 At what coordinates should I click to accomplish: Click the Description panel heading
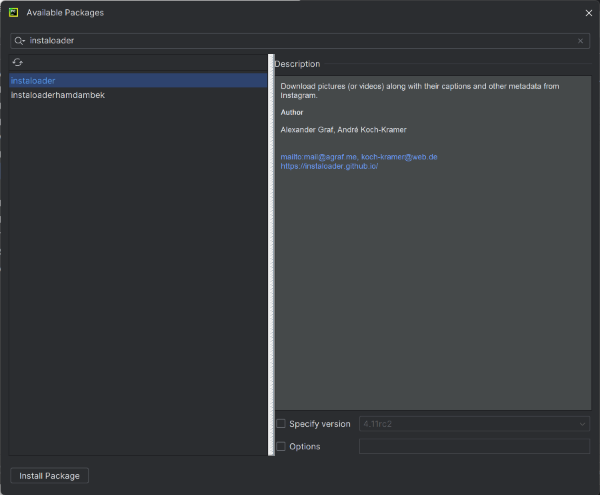tap(297, 64)
